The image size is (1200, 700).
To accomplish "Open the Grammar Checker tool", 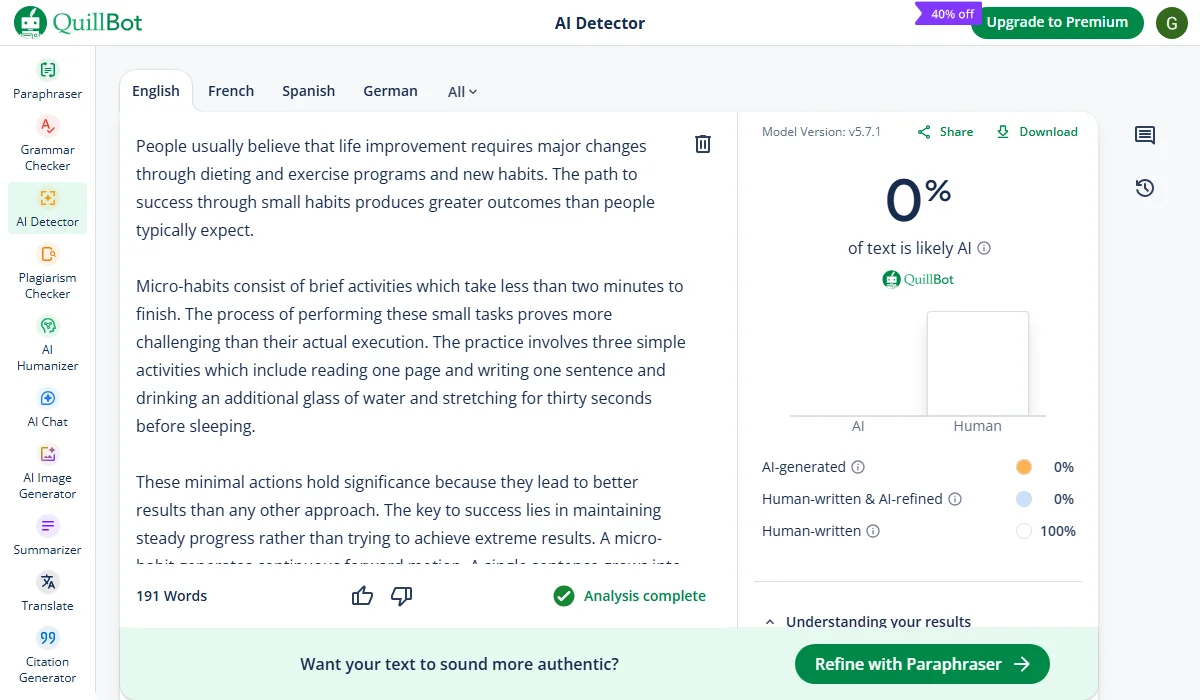I will (x=47, y=144).
